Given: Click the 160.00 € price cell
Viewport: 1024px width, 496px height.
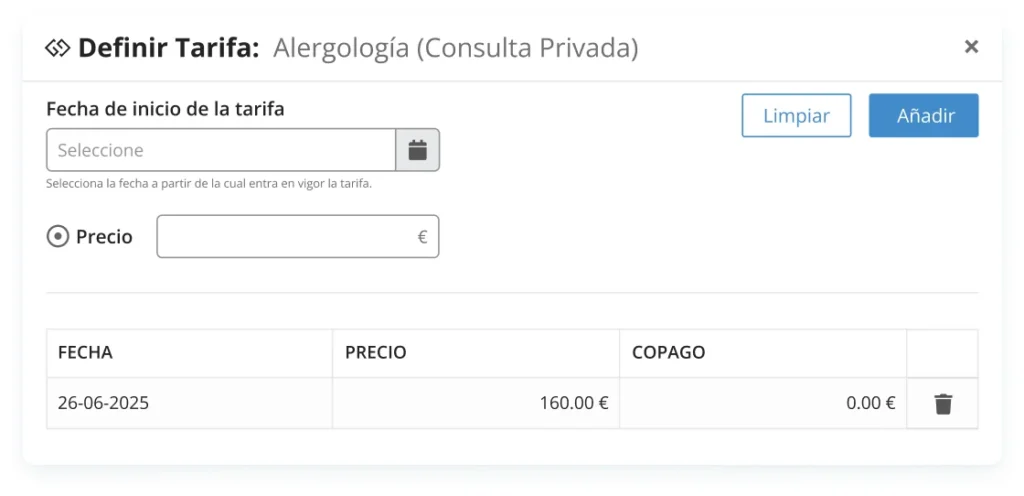Looking at the screenshot, I should pos(574,404).
